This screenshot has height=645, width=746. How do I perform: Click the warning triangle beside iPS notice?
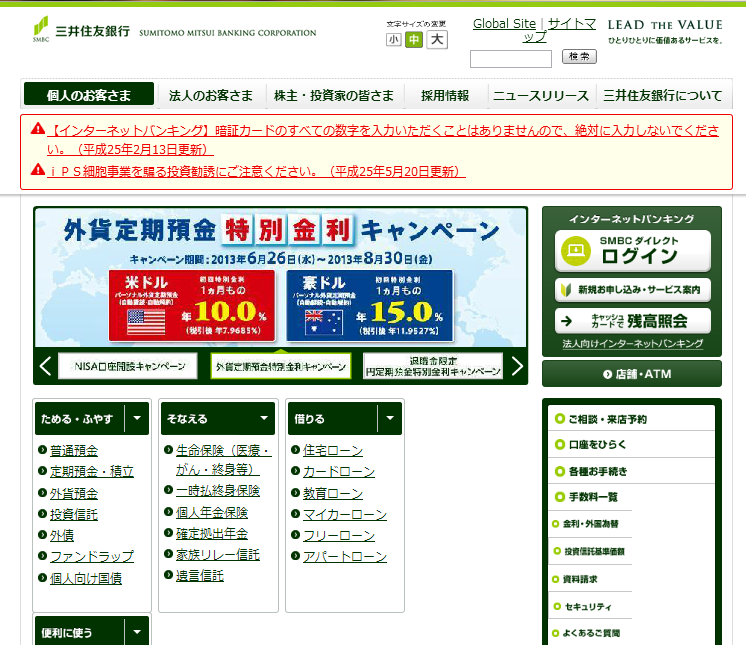[x=38, y=169]
